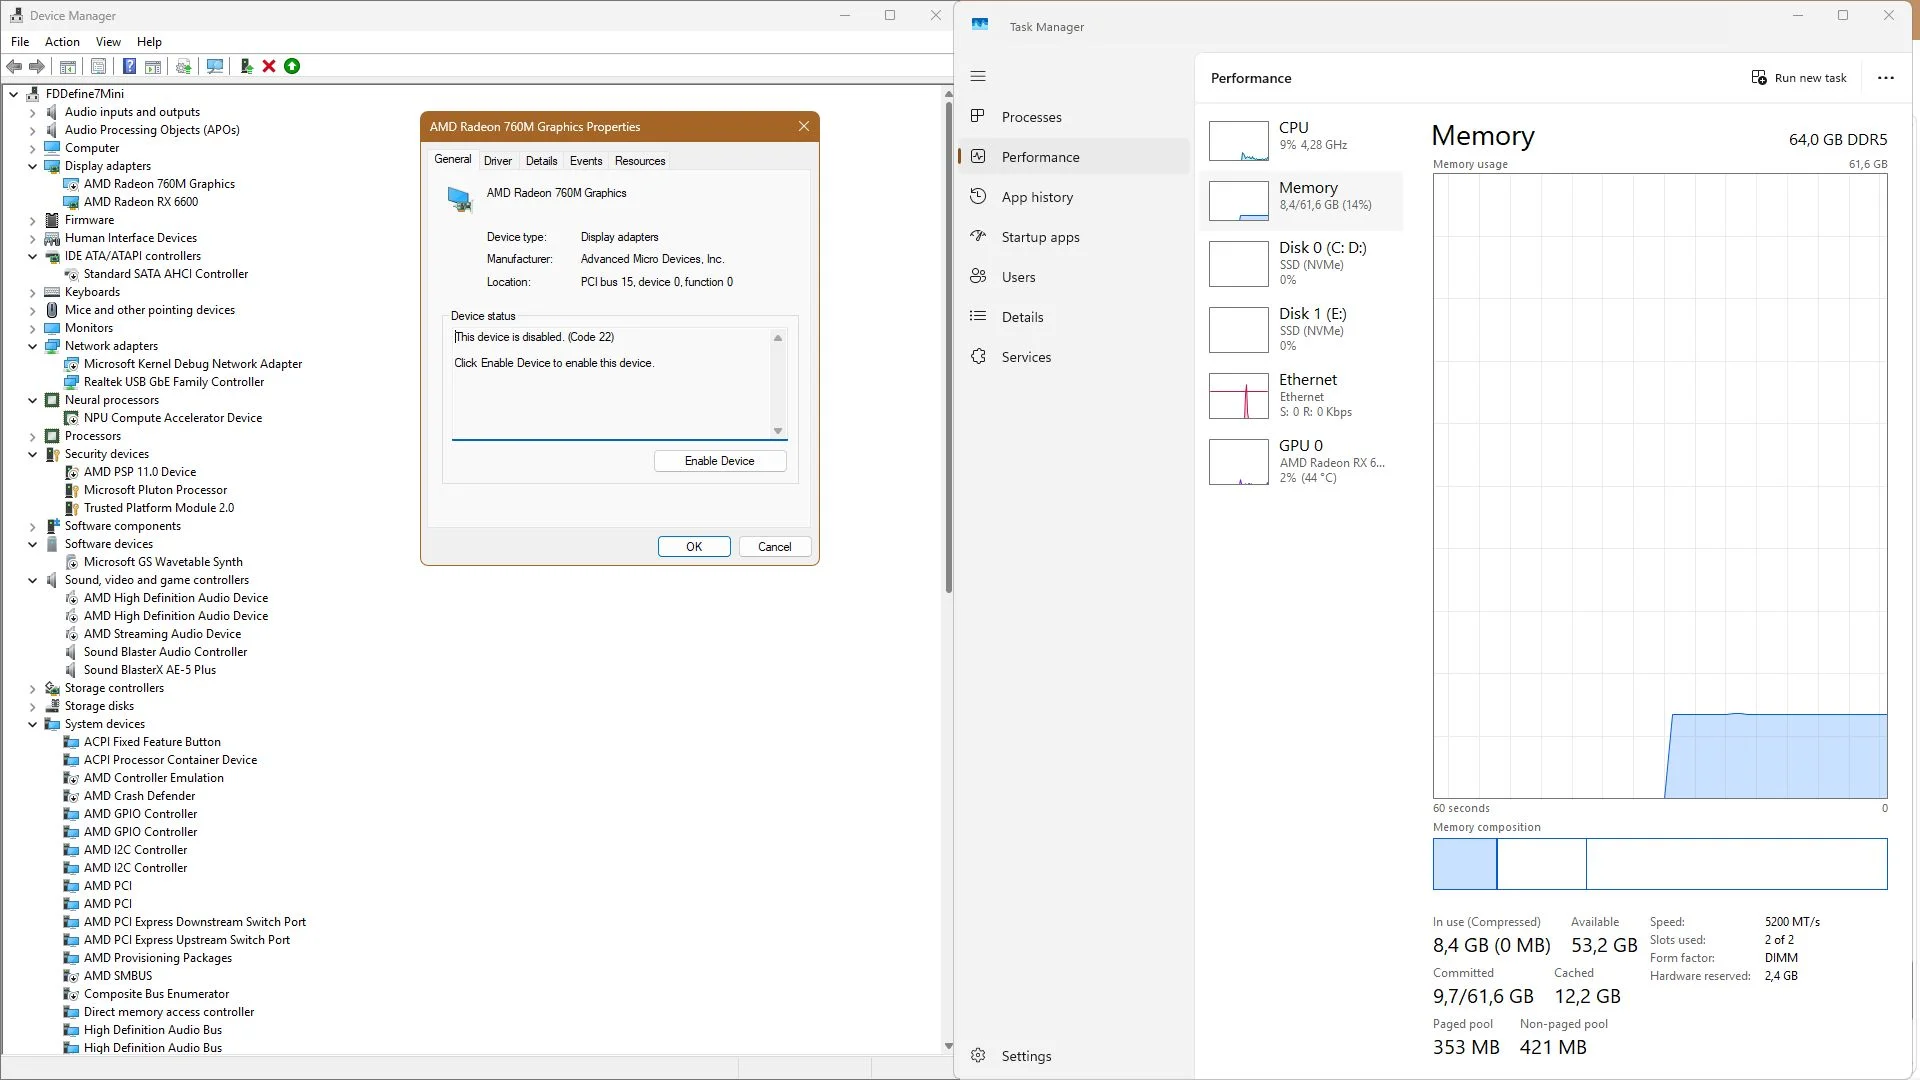The image size is (1920, 1080).
Task: Click the Enable Device button
Action: pos(720,461)
